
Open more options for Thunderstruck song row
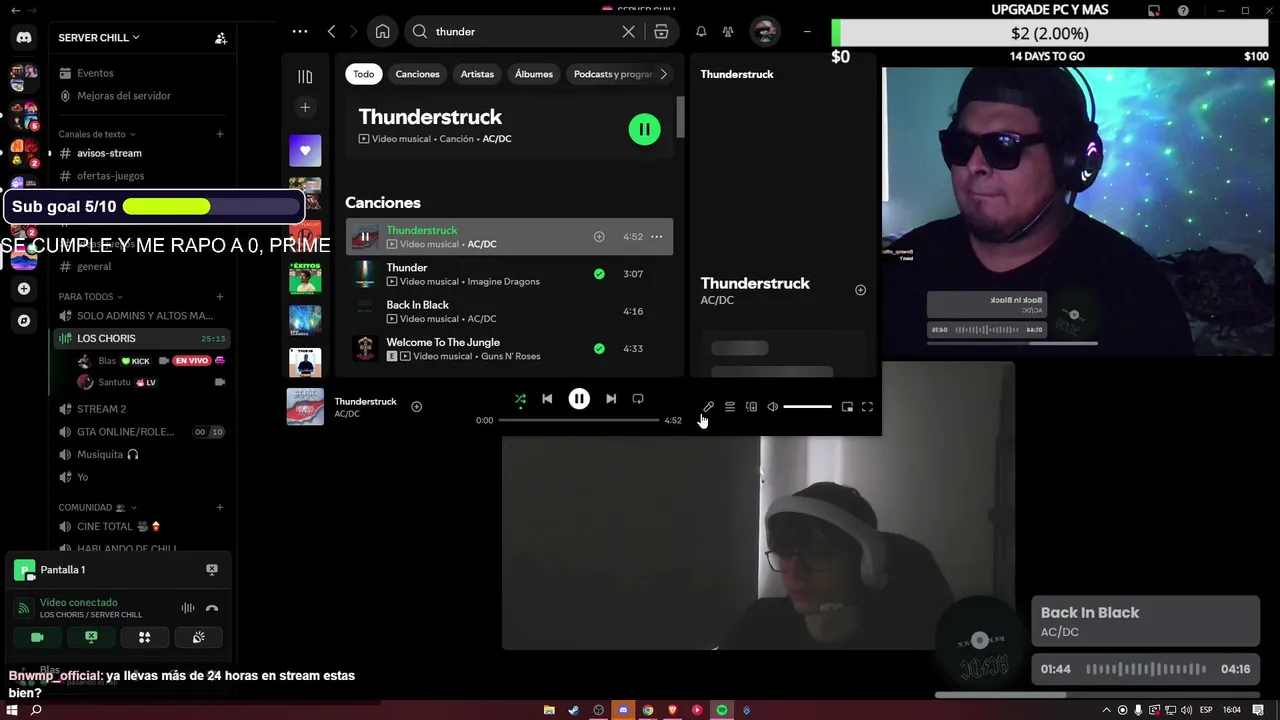click(656, 237)
